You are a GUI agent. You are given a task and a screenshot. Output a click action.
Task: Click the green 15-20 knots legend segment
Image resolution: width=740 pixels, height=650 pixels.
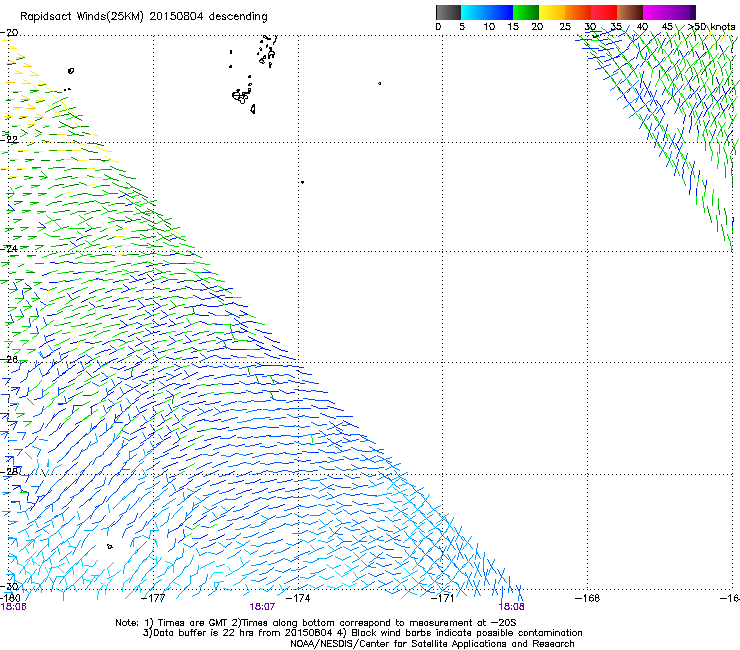click(x=526, y=12)
